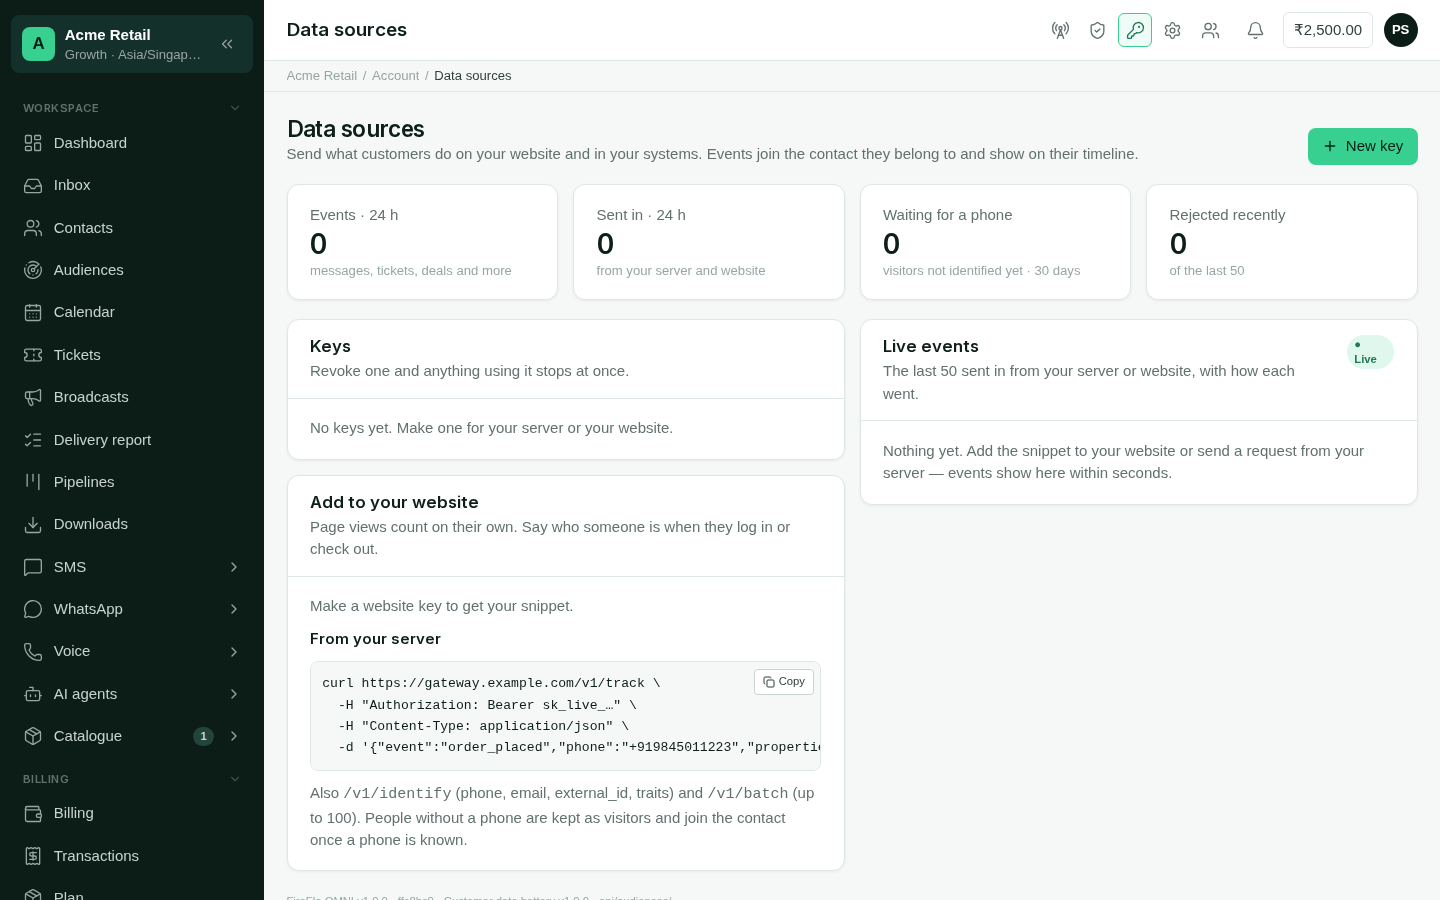Click the Inbox tray icon

pos(33,185)
